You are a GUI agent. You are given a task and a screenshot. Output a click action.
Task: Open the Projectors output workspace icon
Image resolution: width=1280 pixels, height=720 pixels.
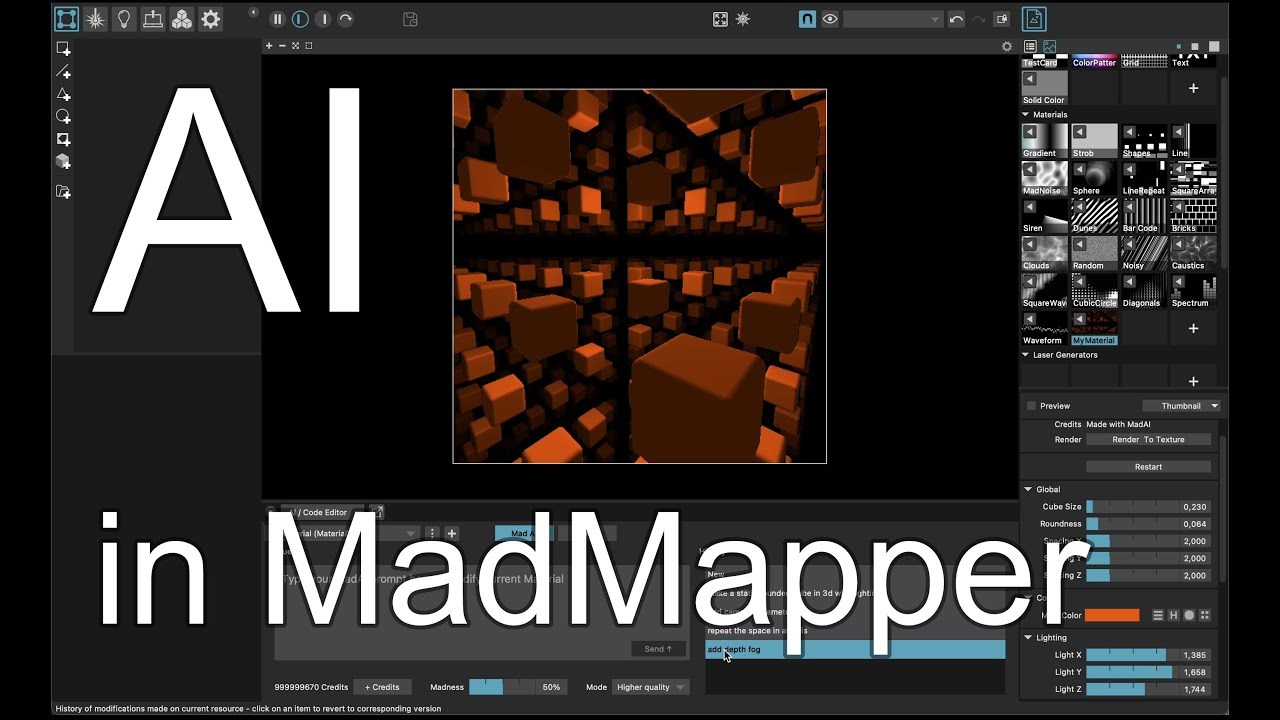153,18
